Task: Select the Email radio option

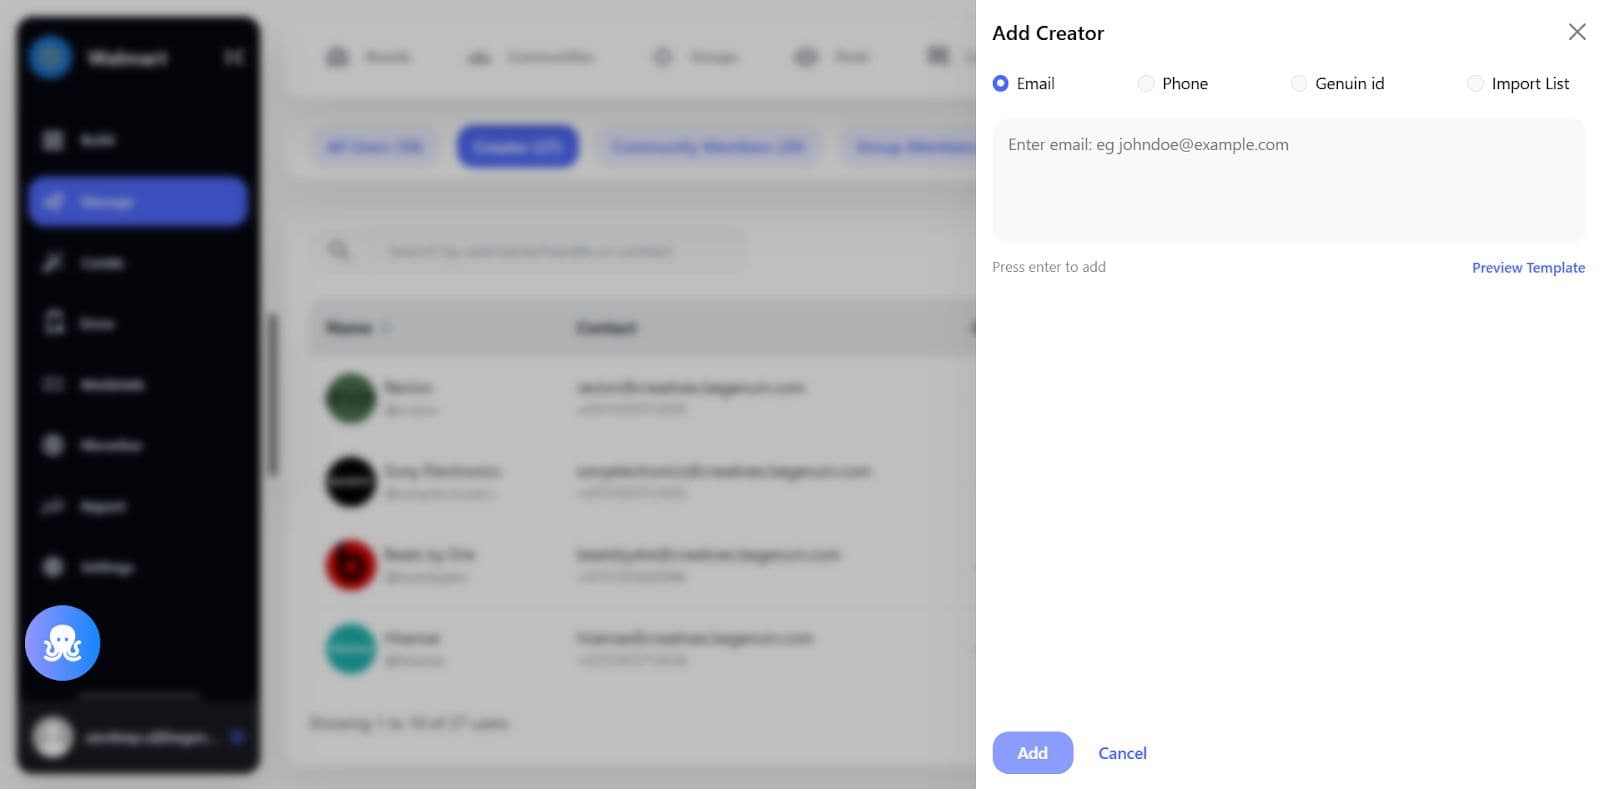Action: coord(1000,84)
